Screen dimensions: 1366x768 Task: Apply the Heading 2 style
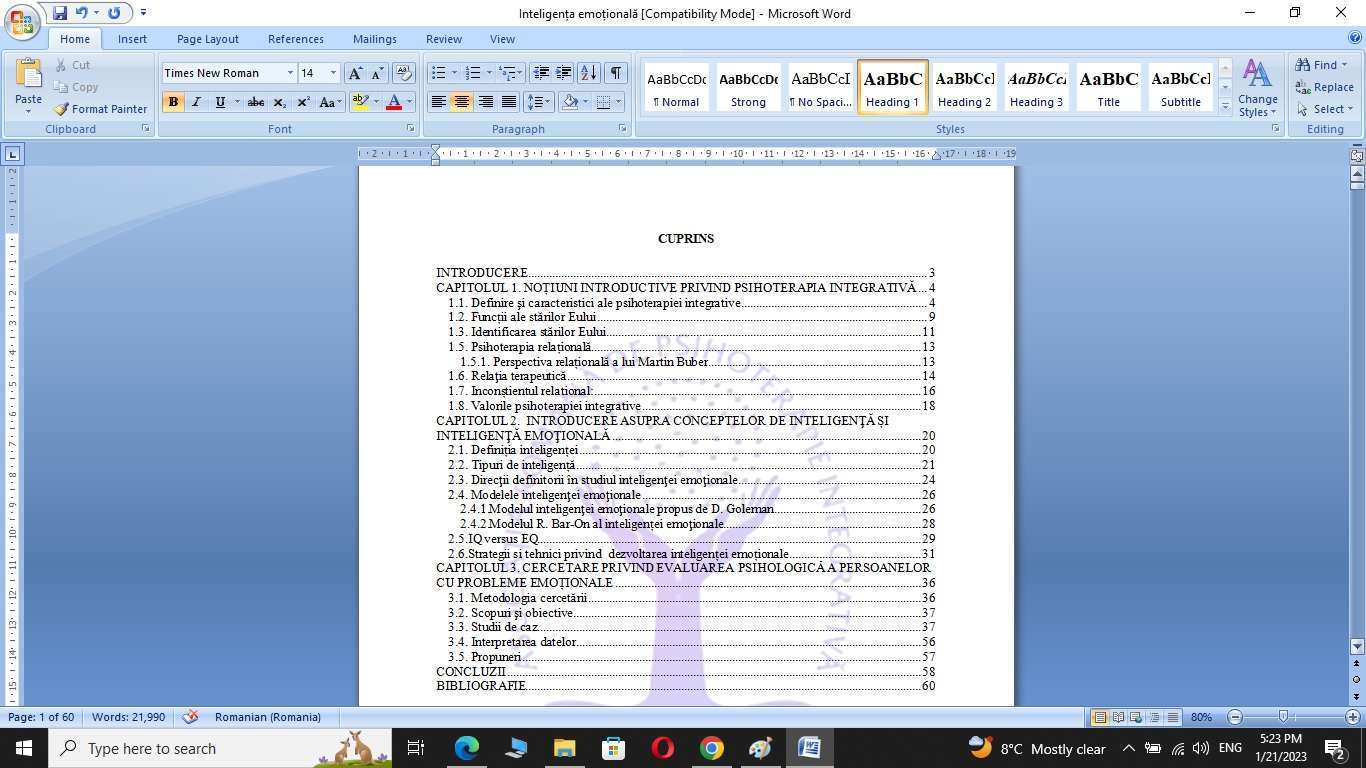tap(964, 87)
